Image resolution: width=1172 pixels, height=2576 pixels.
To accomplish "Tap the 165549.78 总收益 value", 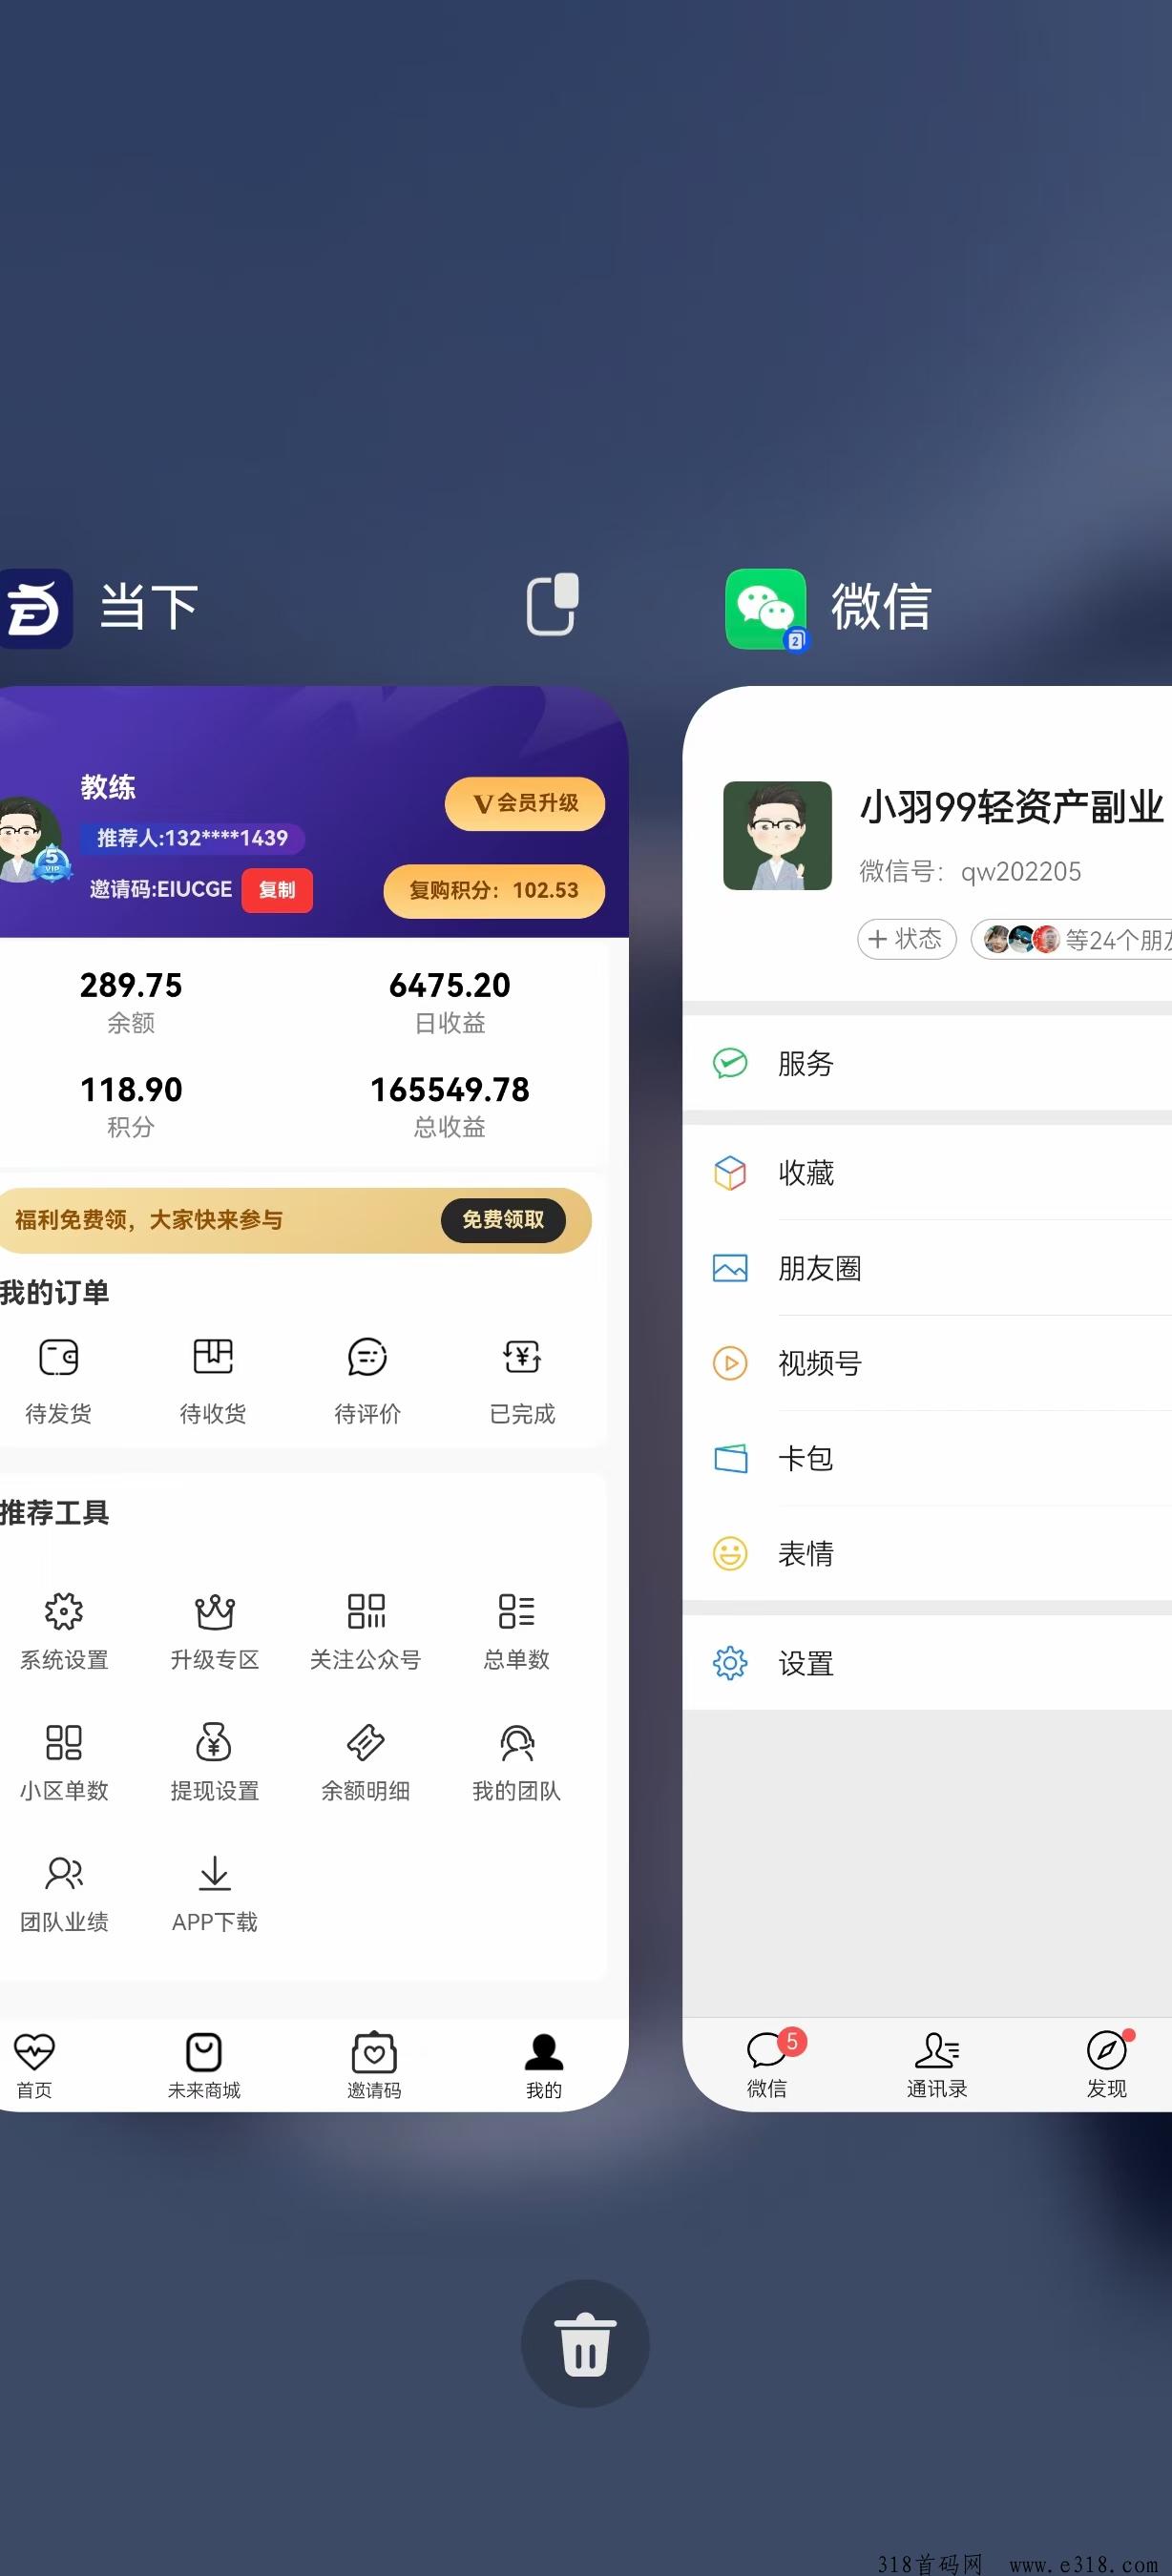I will [x=450, y=1089].
